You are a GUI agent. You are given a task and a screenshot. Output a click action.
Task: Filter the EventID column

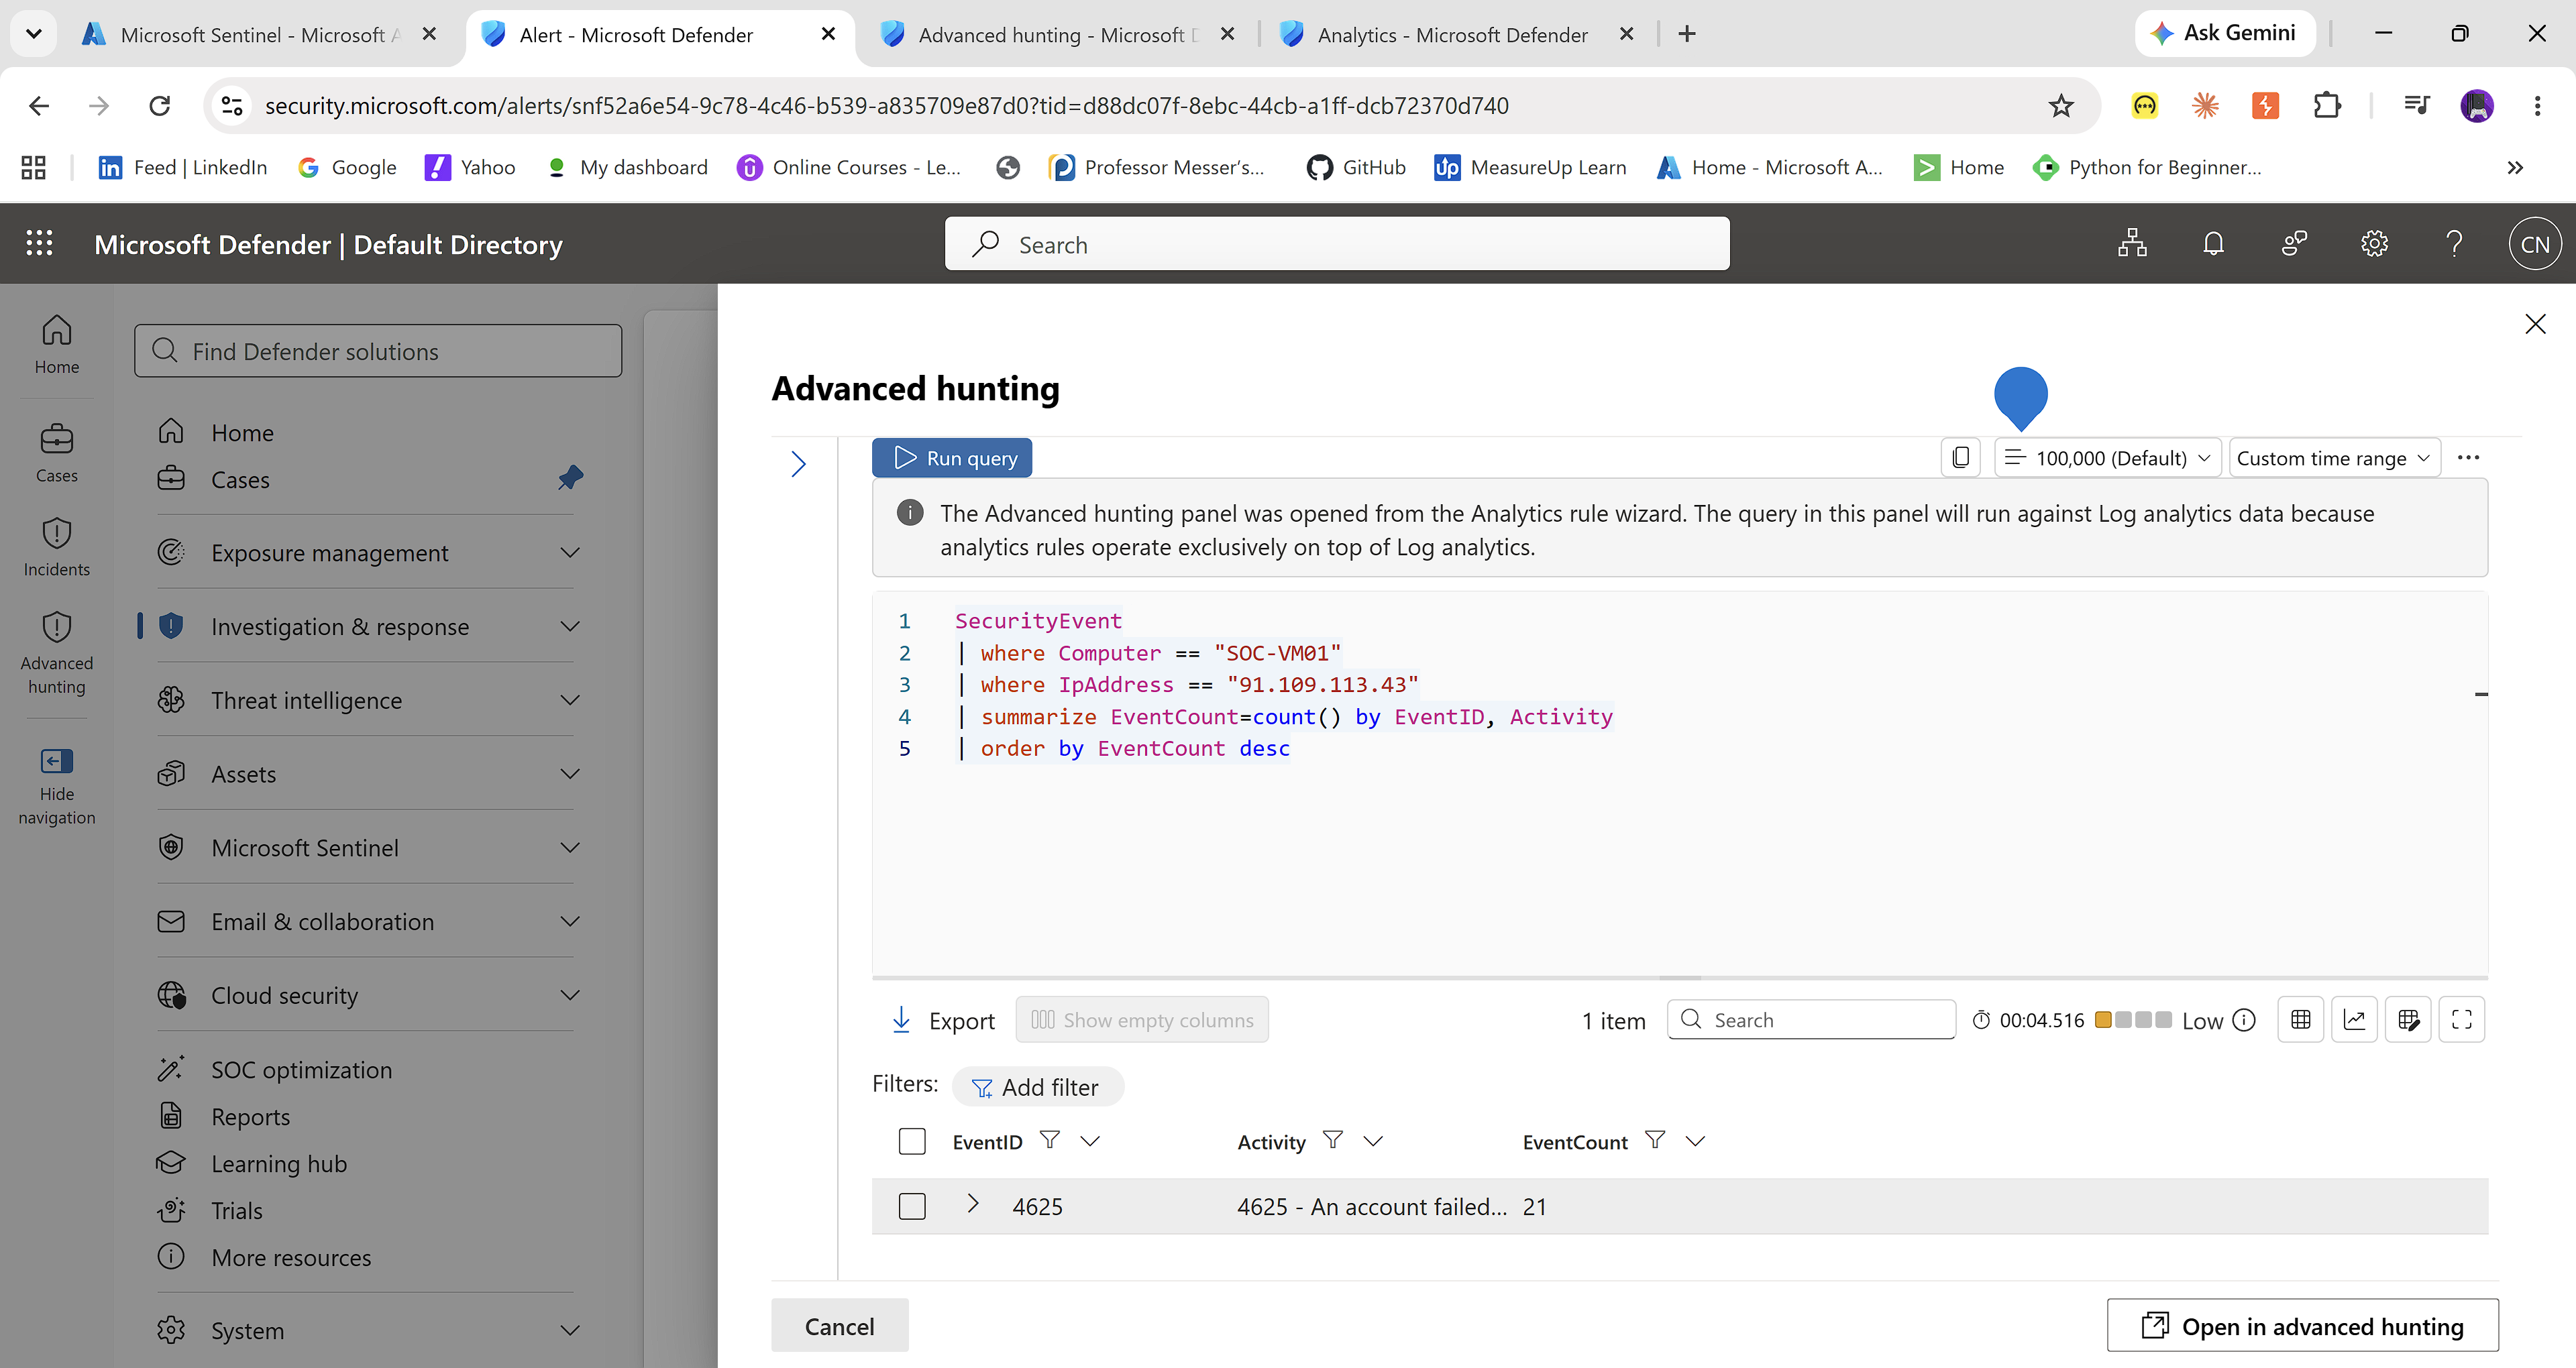tap(1049, 1140)
